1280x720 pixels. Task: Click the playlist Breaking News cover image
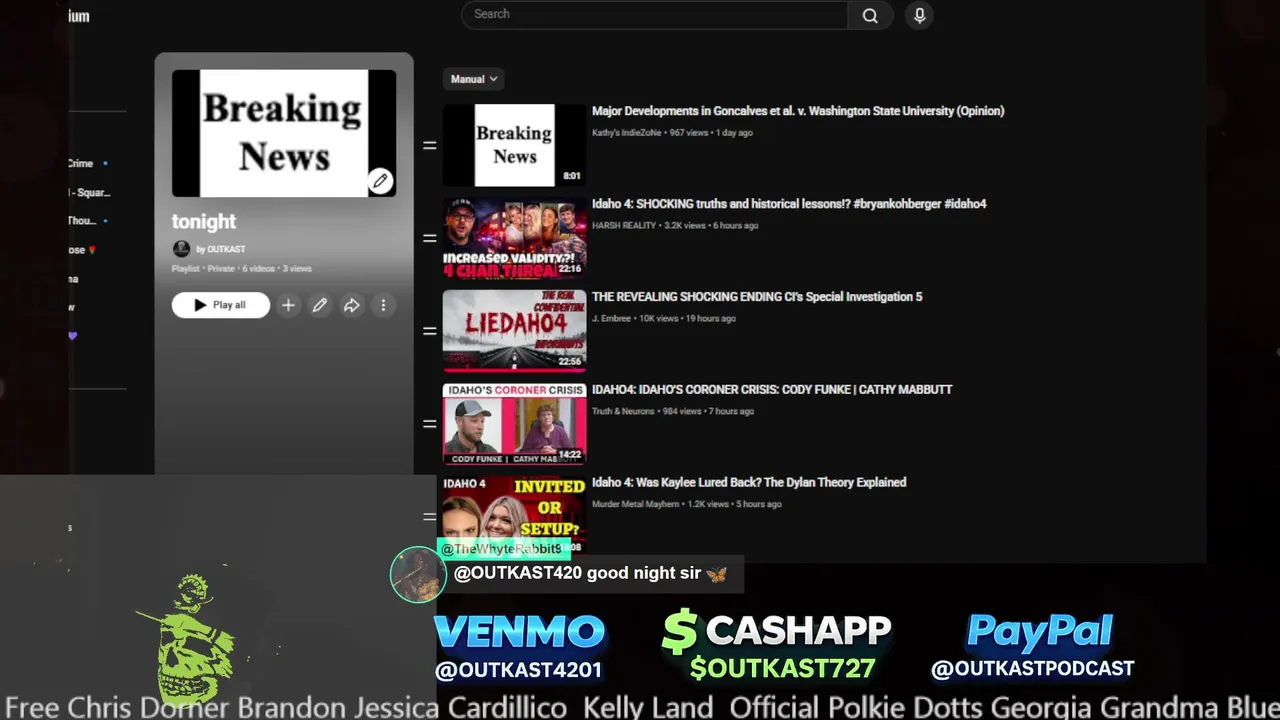(x=284, y=133)
